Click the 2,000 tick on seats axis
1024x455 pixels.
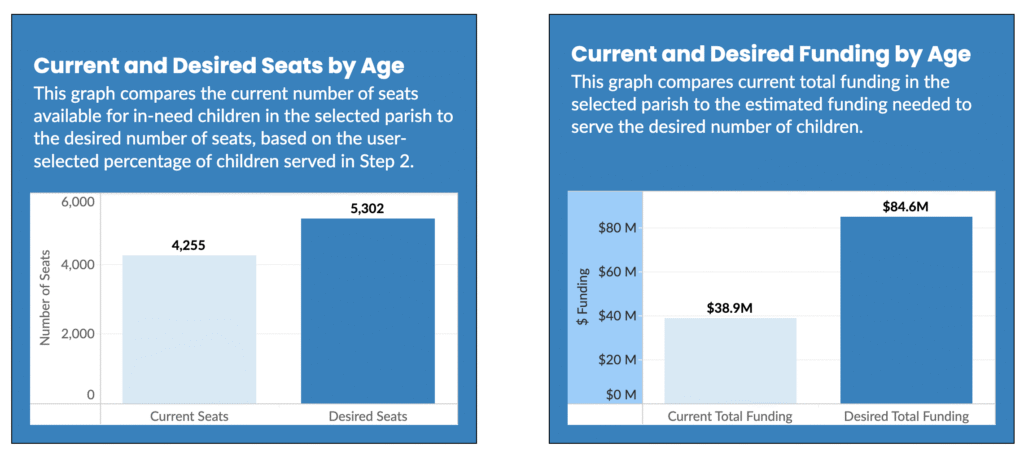click(x=78, y=332)
